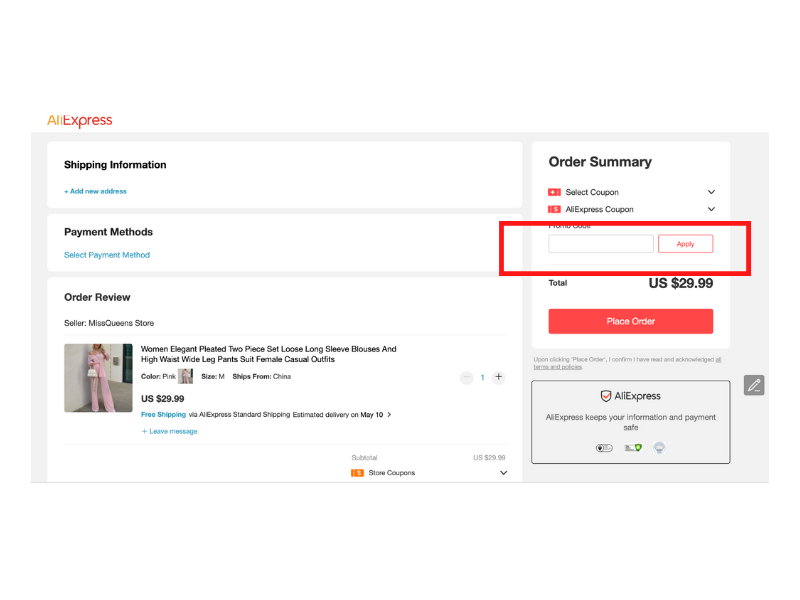Screen dimensions: 800x600
Task: Click the total price US $29.99
Action: coord(681,283)
